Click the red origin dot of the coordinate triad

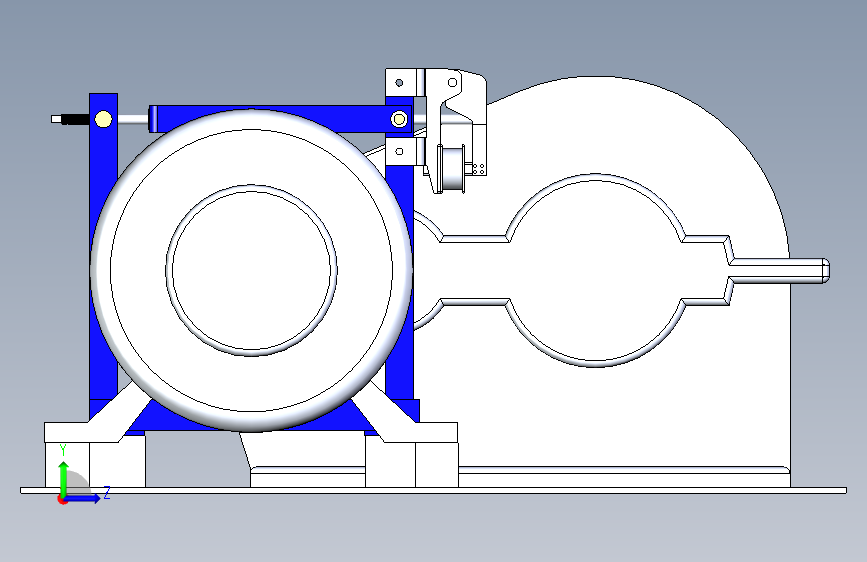pyautogui.click(x=61, y=500)
